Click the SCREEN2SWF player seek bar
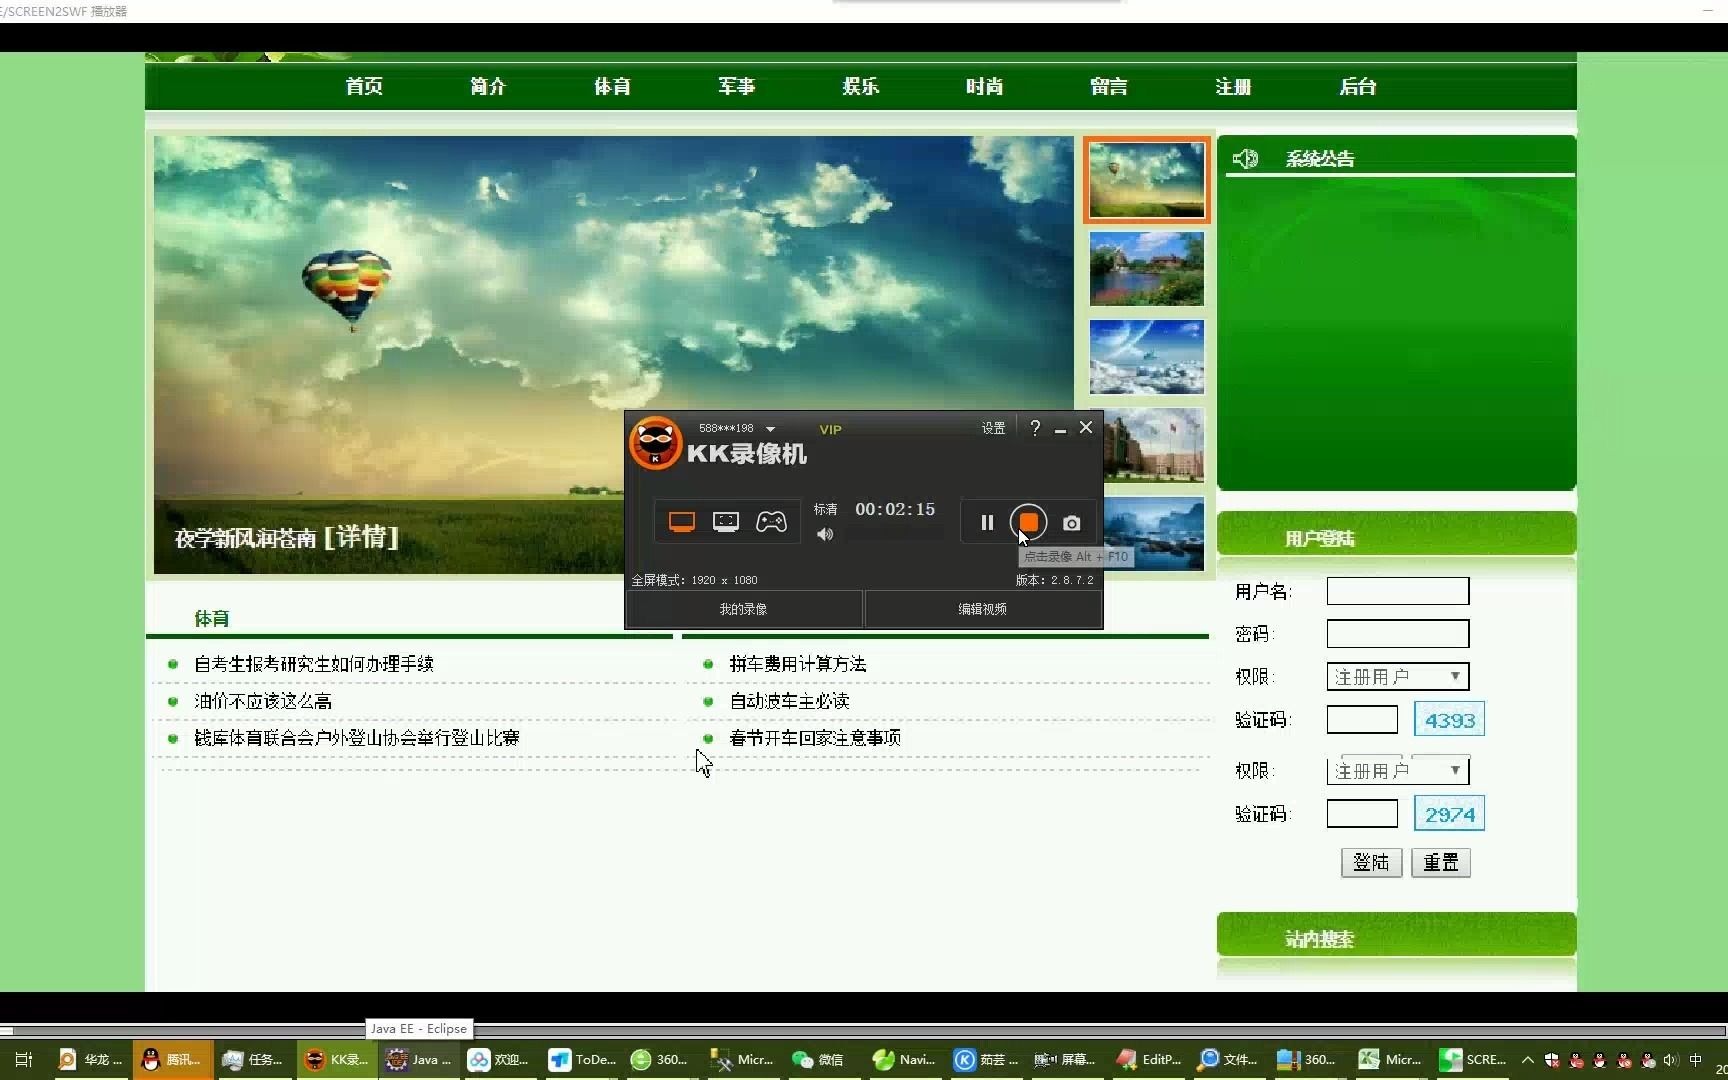The height and width of the screenshot is (1080, 1728). coord(864,1031)
